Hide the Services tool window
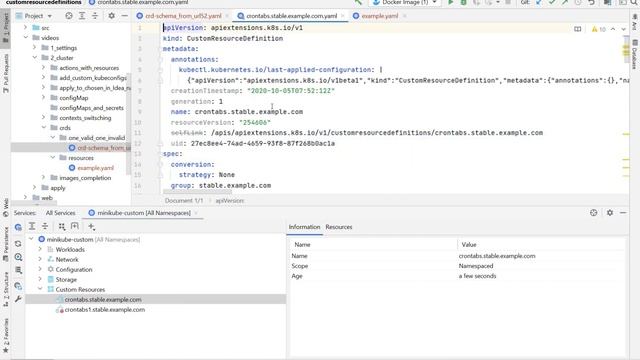 [623, 213]
